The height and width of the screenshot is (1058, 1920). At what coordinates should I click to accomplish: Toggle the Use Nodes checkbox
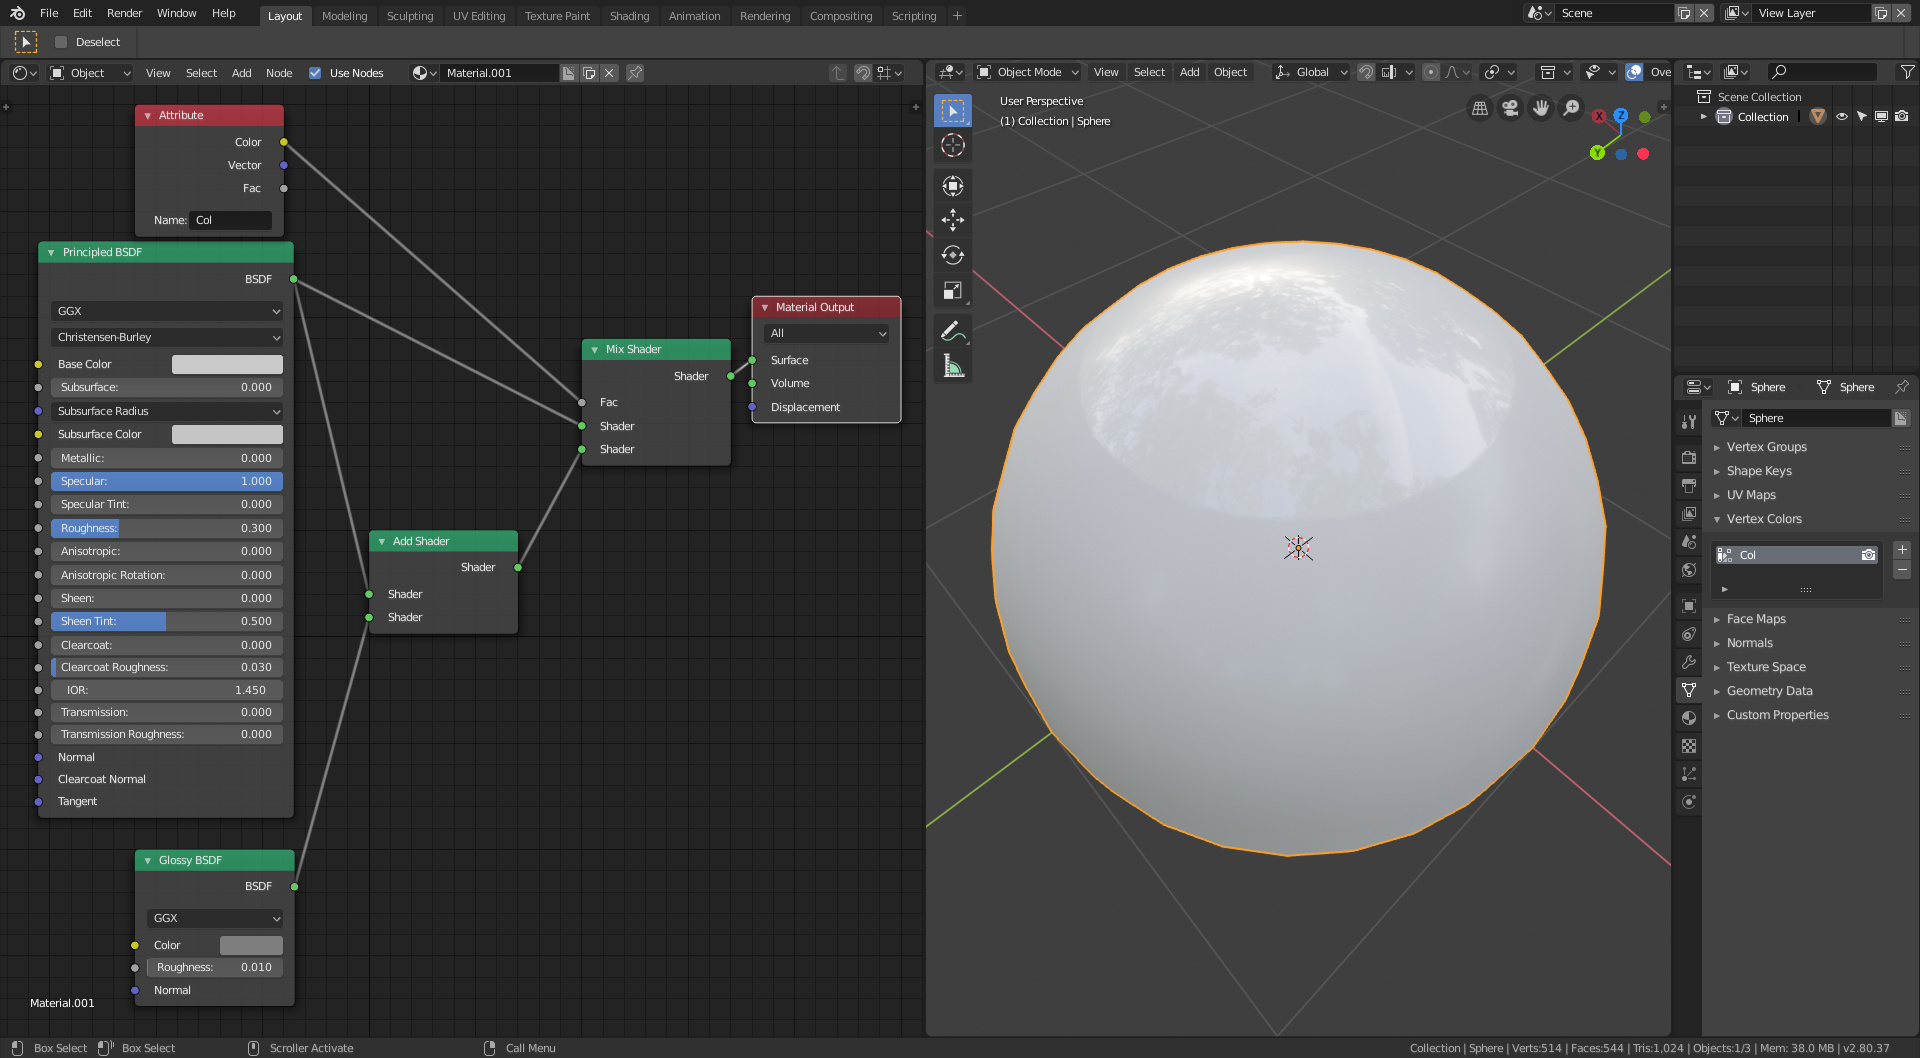(316, 72)
